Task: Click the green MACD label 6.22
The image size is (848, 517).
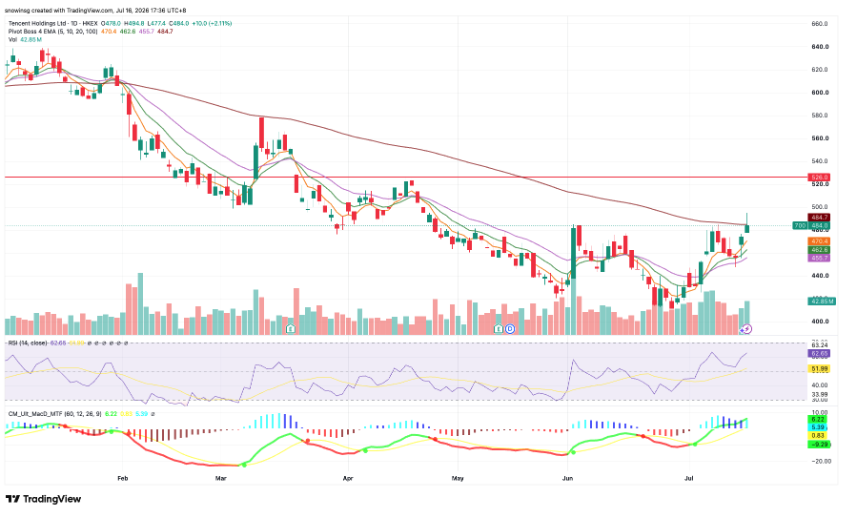Action: click(819, 419)
